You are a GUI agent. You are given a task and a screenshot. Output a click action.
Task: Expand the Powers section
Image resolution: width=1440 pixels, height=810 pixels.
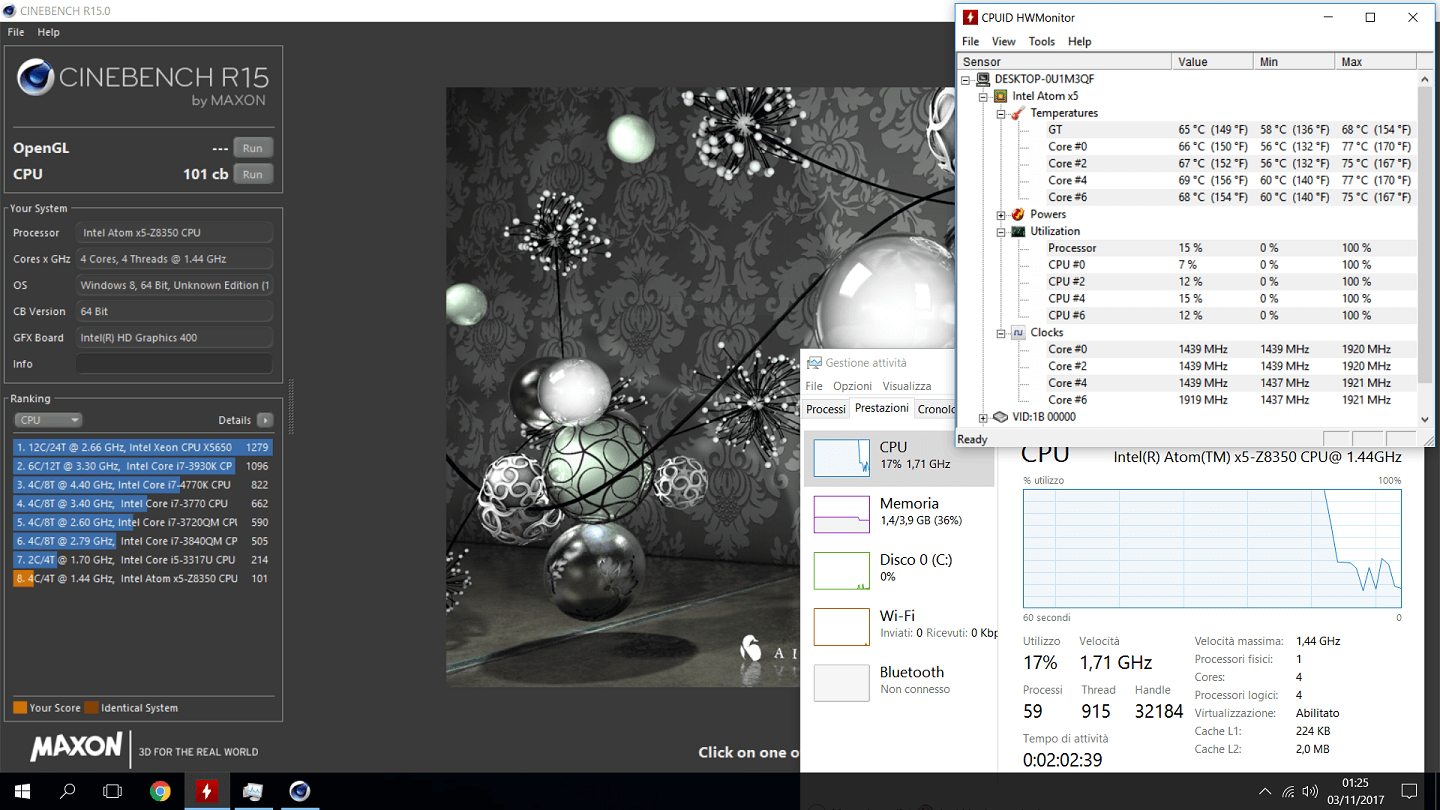pyautogui.click(x=1001, y=215)
